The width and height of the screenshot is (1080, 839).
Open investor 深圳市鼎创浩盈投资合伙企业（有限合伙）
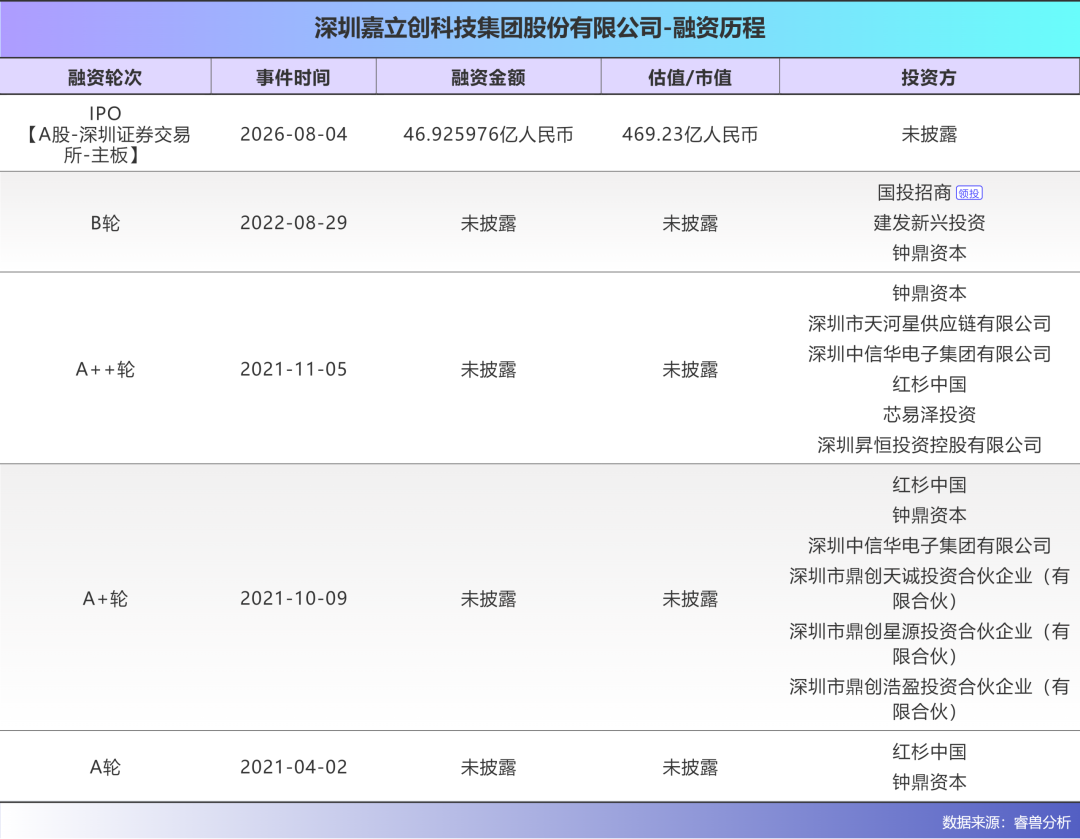click(929, 698)
